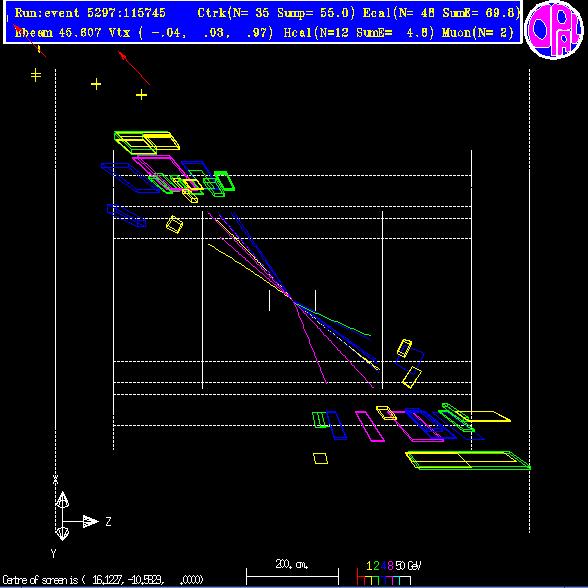Click the Y axis label below arrows
The image size is (588, 588).
(x=54, y=553)
